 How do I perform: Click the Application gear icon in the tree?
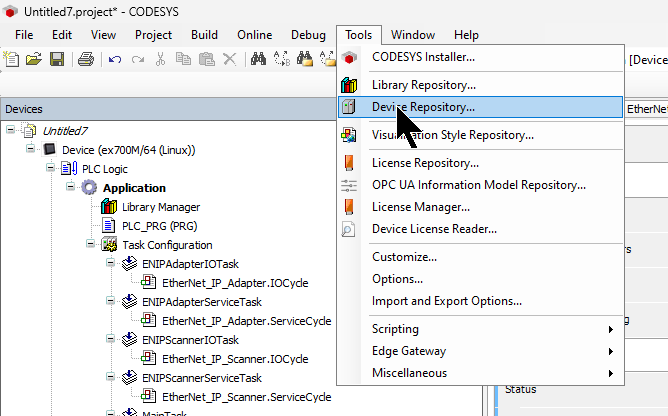[x=90, y=188]
